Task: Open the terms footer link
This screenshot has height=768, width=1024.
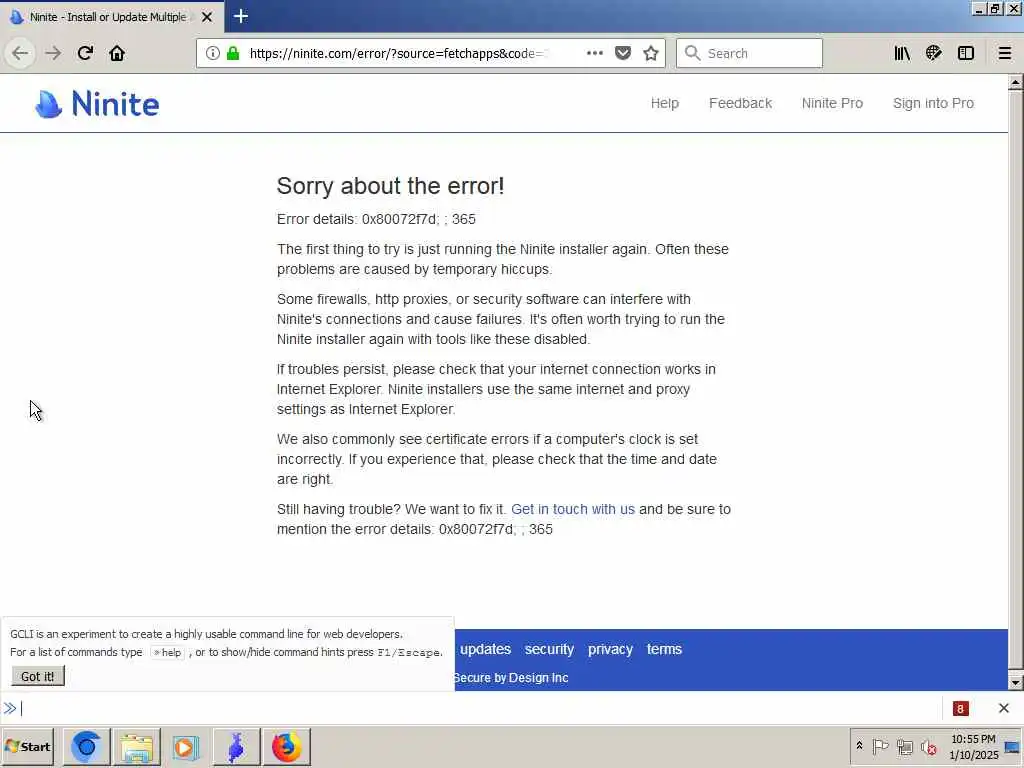Action: click(664, 649)
